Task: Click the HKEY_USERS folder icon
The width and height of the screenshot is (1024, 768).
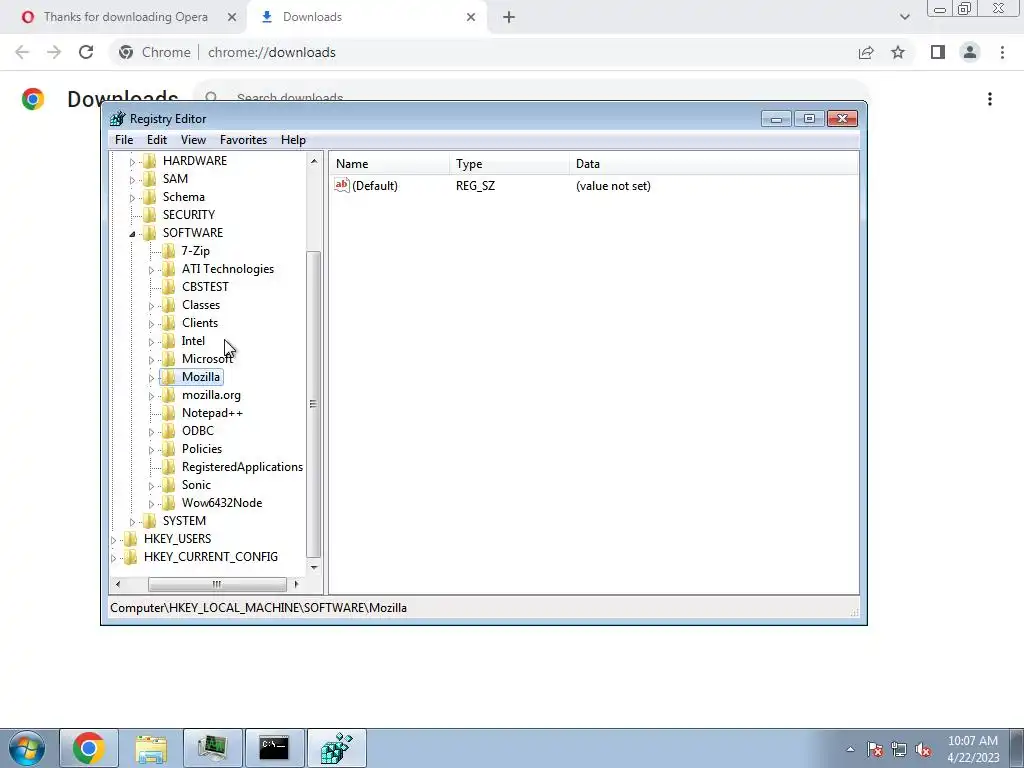Action: 131,539
